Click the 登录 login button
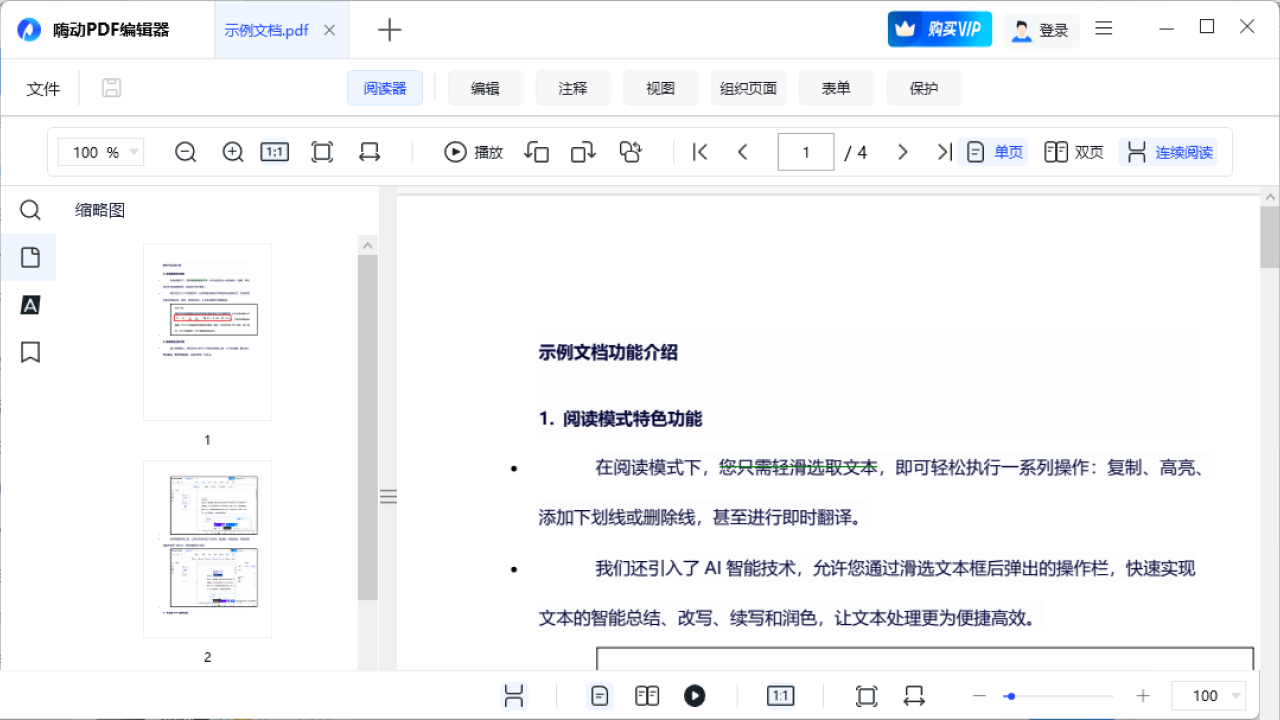Image resolution: width=1280 pixels, height=720 pixels. pos(1042,30)
